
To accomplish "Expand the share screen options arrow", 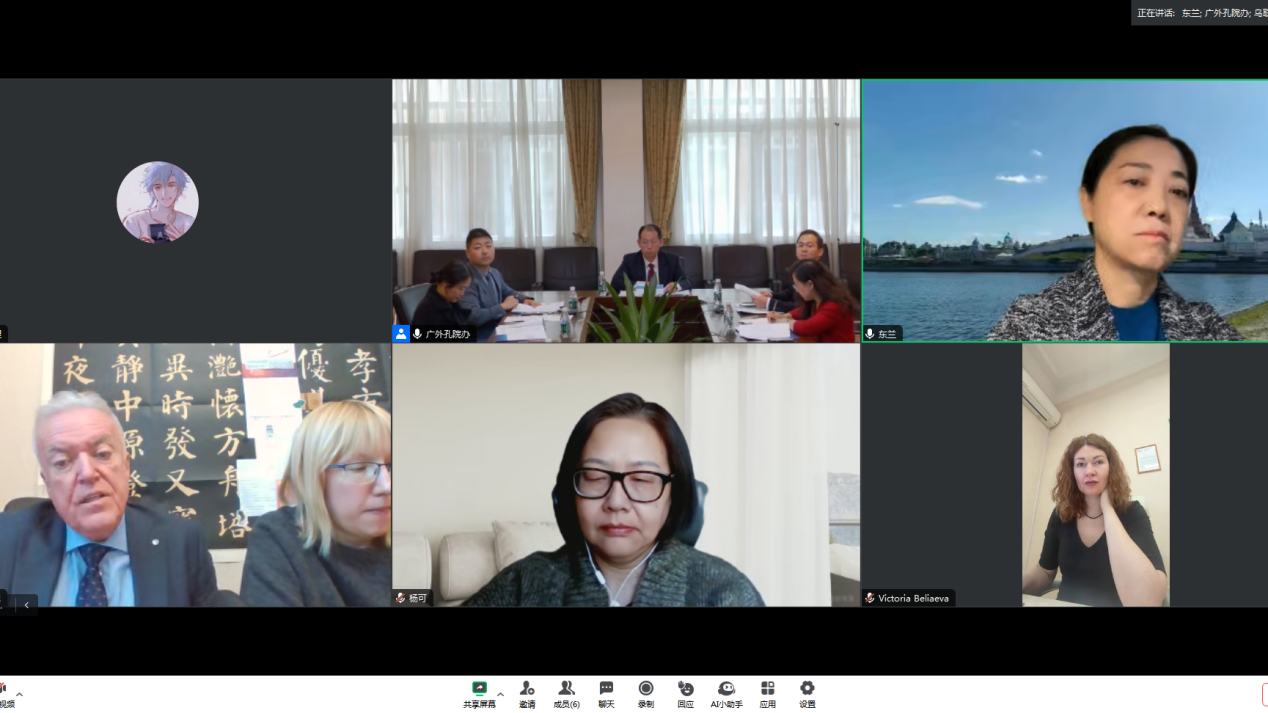I will [x=500, y=694].
